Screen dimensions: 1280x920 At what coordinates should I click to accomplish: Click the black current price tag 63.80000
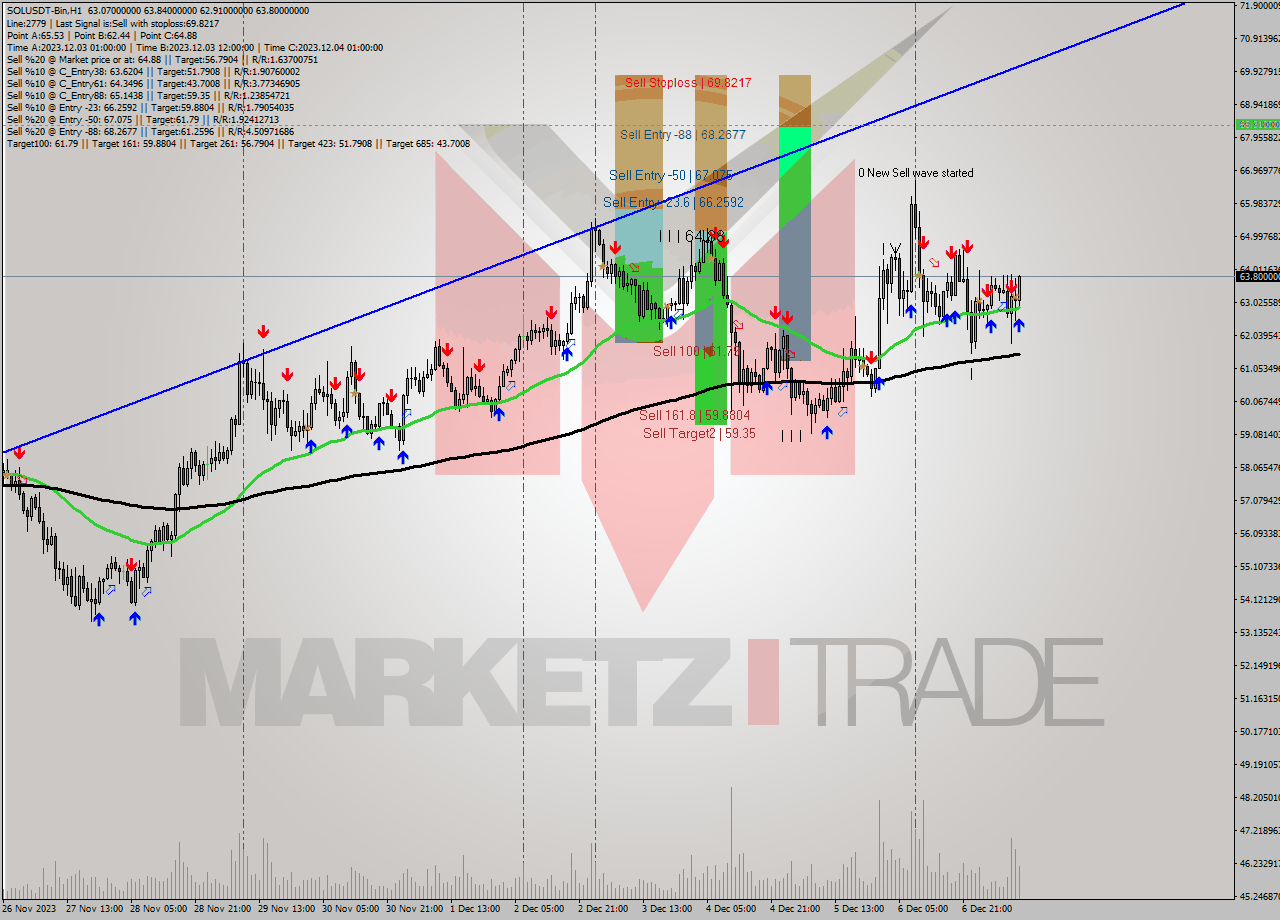point(1258,276)
